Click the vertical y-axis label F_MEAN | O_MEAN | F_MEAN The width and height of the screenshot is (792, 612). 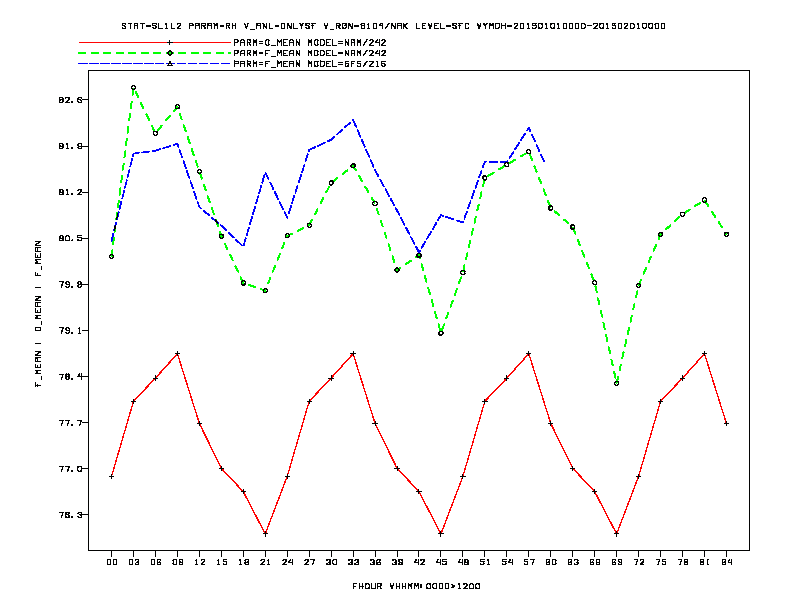point(38,314)
